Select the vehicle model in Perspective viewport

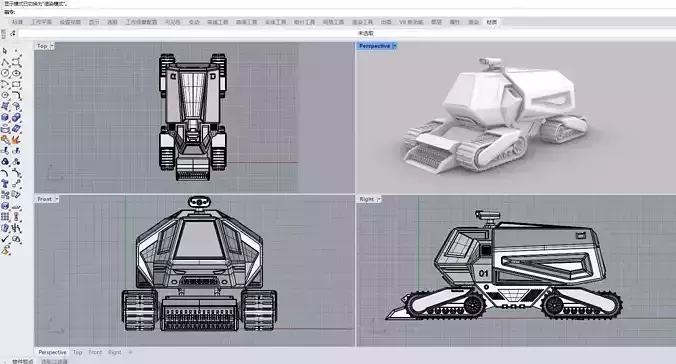[495, 116]
